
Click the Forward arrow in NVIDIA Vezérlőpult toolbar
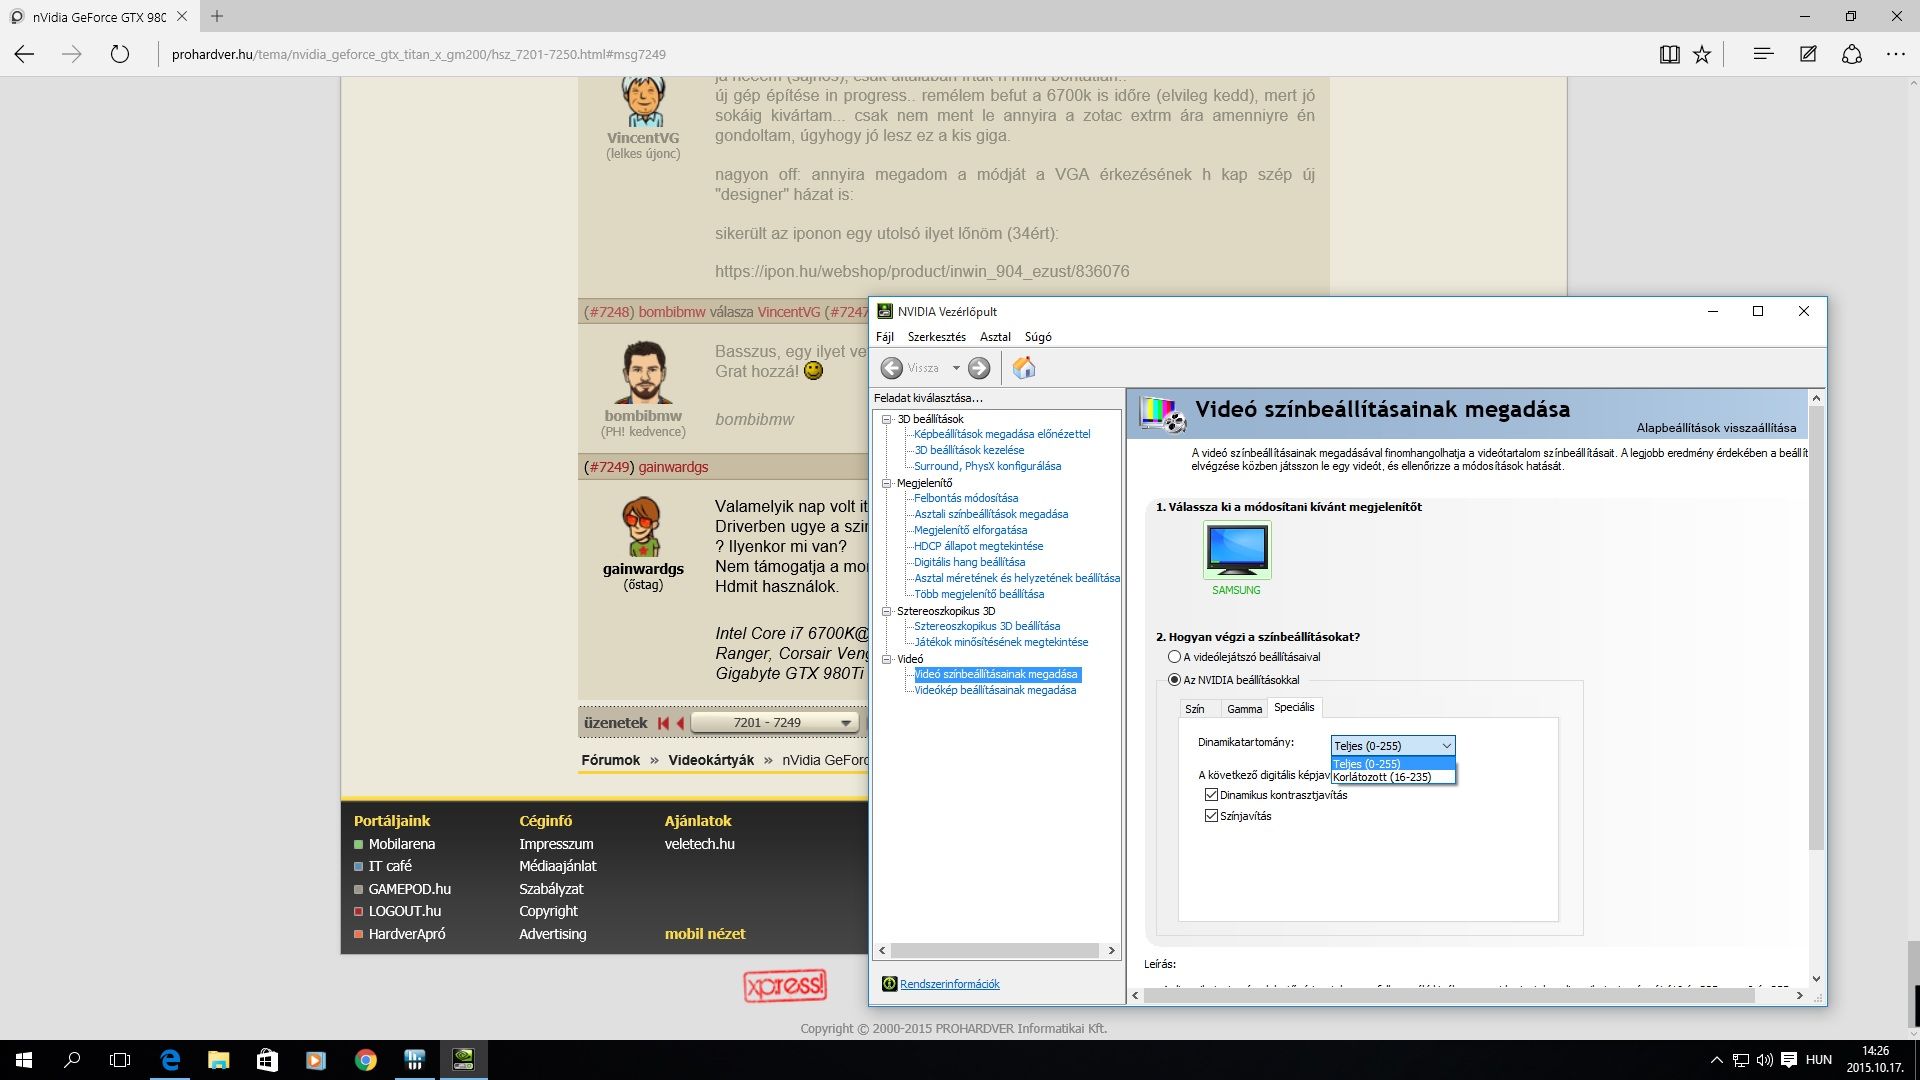coord(979,368)
